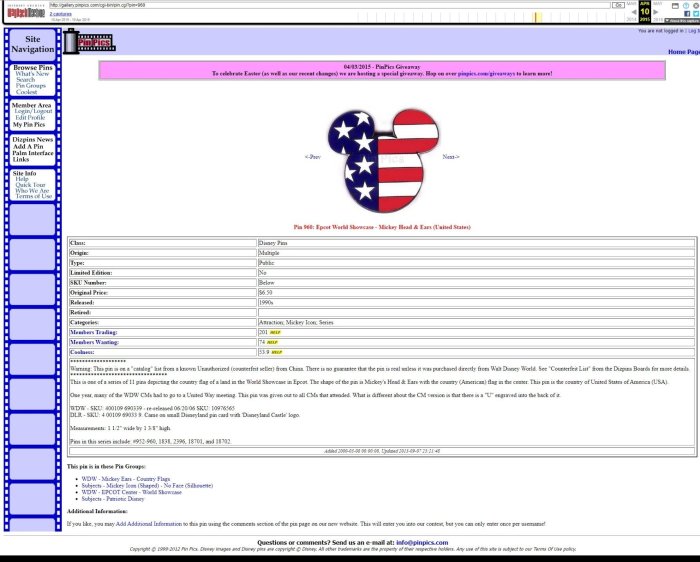Click the '$6.50' Original Price value
The image size is (700, 562).
265,293
